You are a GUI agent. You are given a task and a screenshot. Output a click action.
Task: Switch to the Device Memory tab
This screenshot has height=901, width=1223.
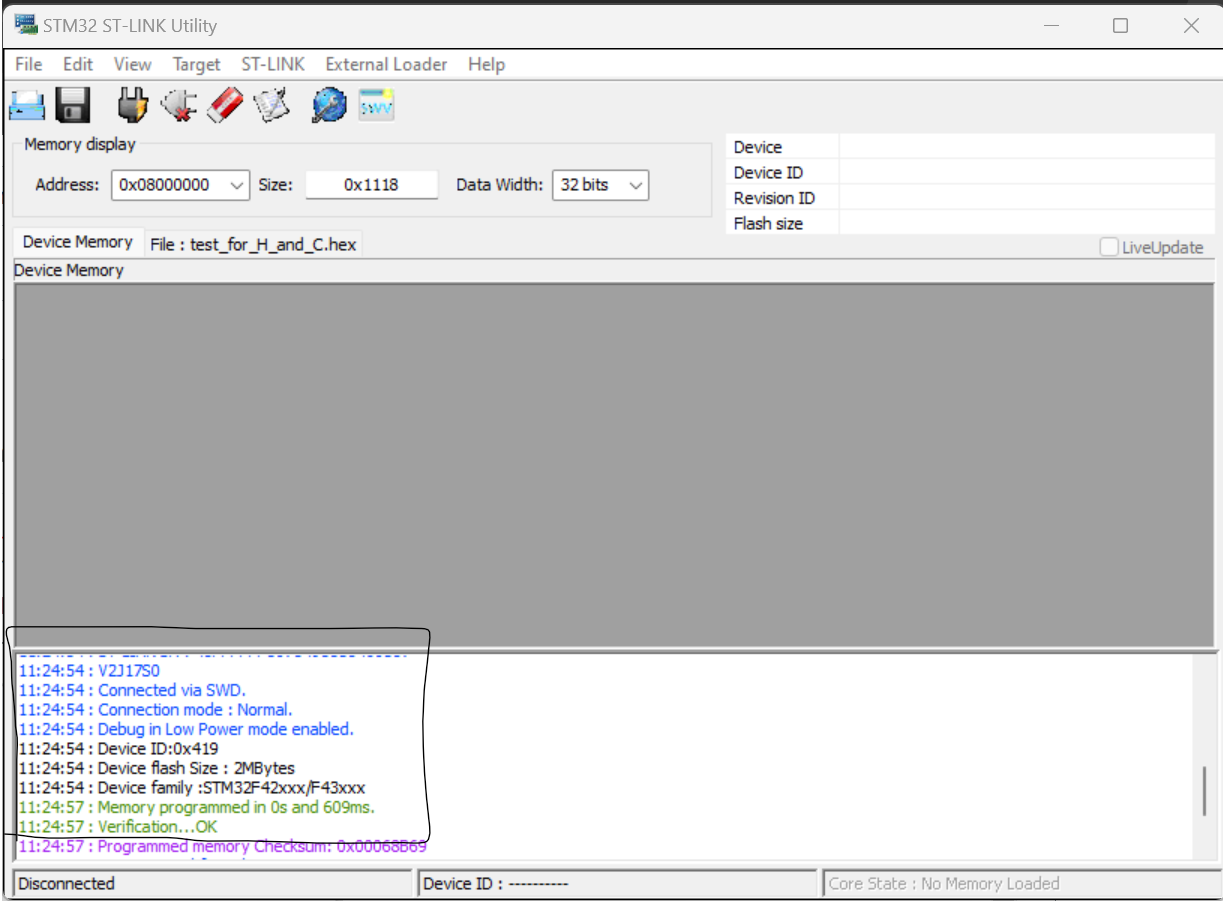[78, 242]
